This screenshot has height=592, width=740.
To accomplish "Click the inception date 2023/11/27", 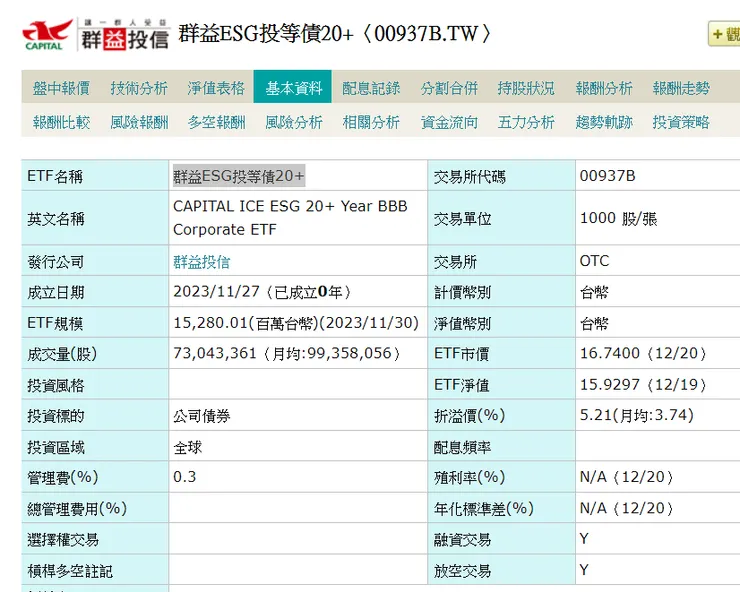I will click(217, 292).
